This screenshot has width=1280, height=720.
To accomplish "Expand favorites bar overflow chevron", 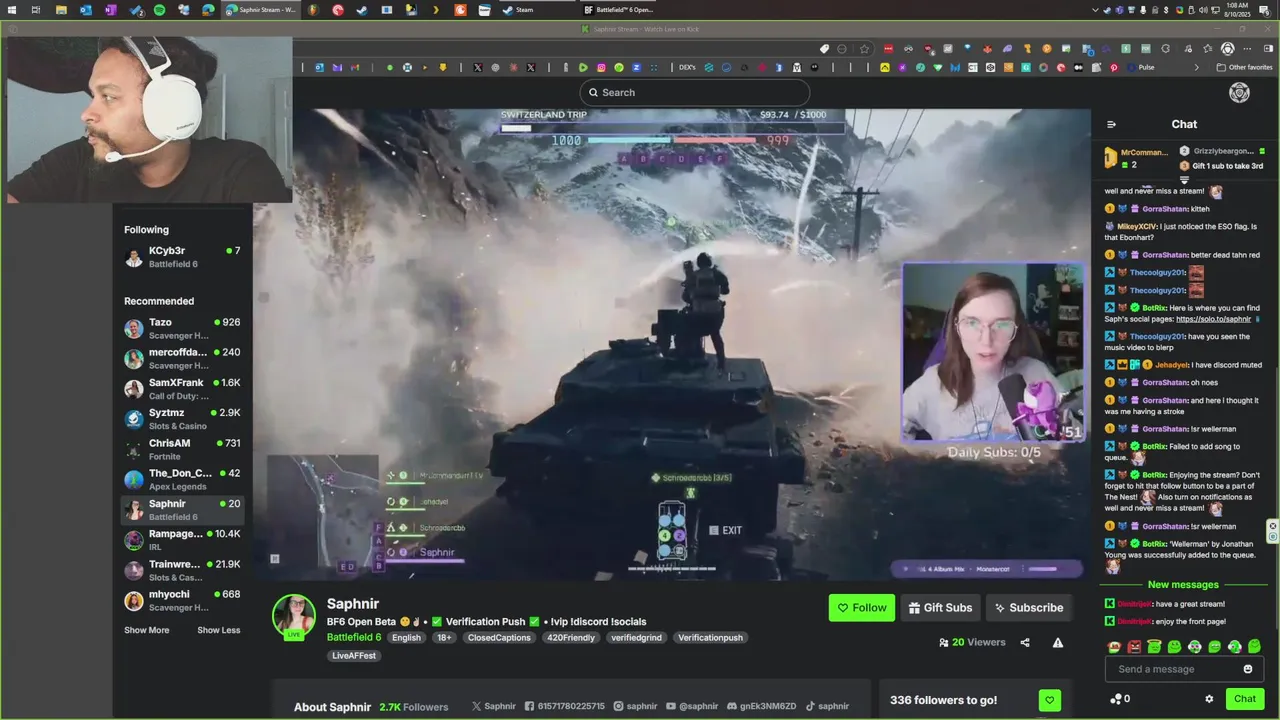I will coord(1196,67).
